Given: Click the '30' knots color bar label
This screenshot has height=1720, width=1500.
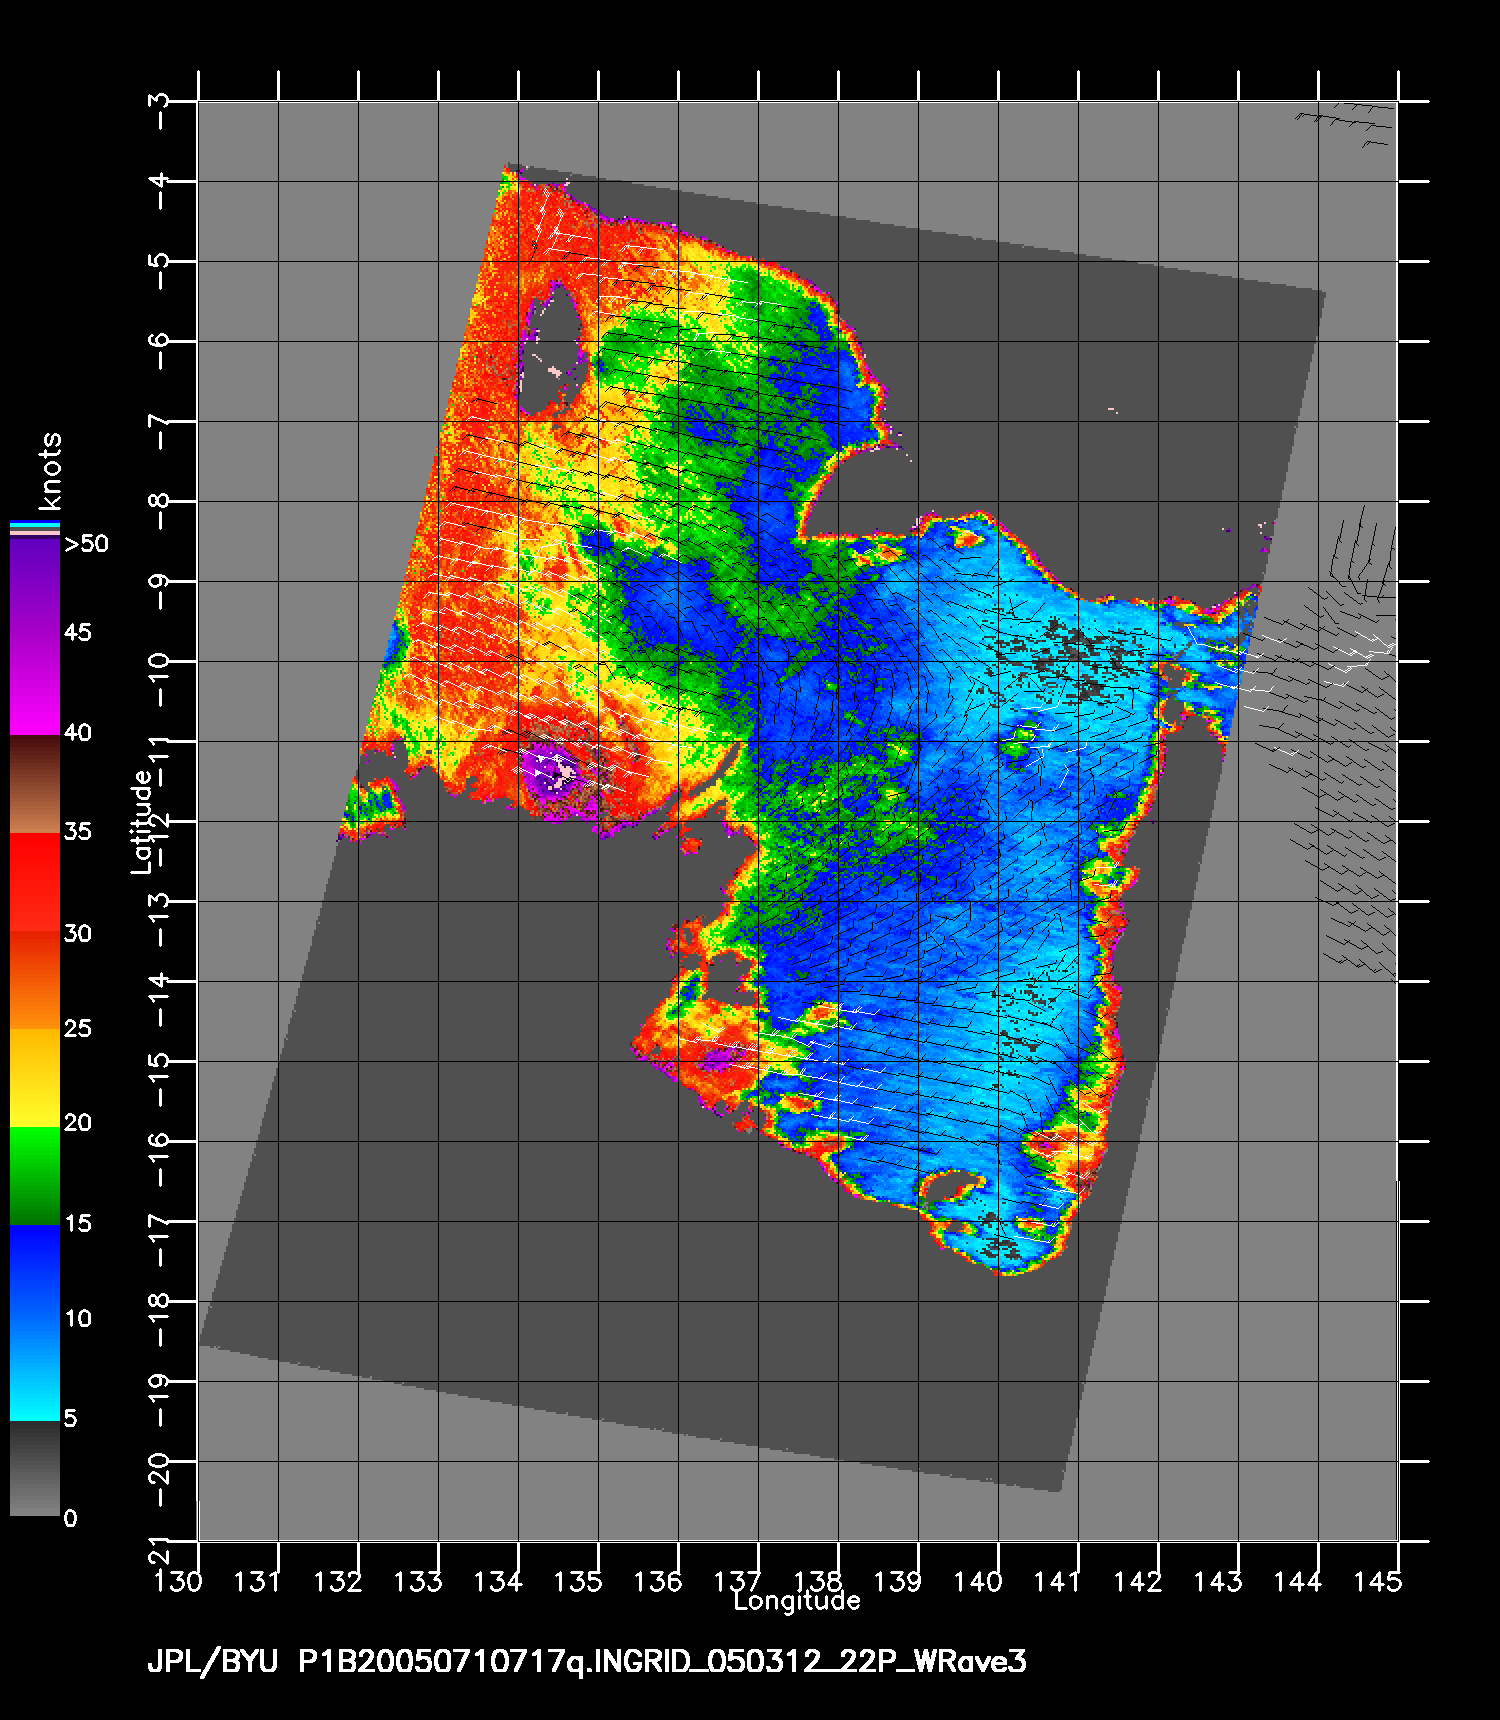Looking at the screenshot, I should point(78,934).
